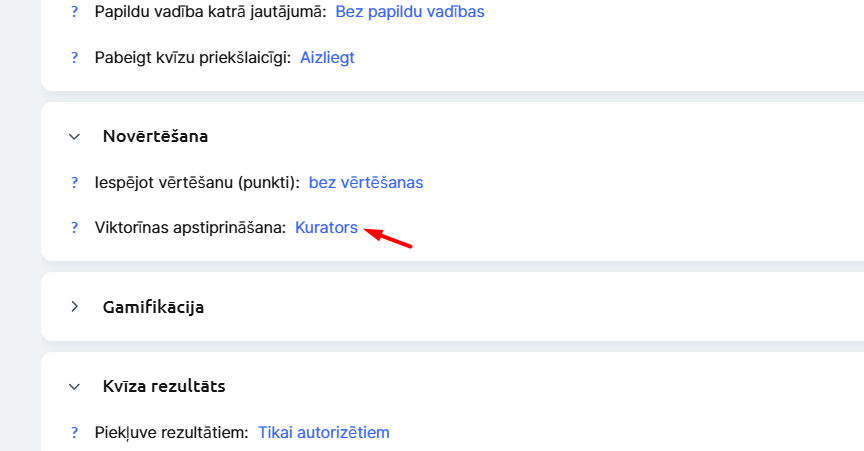Click the 'Kurators' value link
864x451 pixels.
(x=326, y=228)
